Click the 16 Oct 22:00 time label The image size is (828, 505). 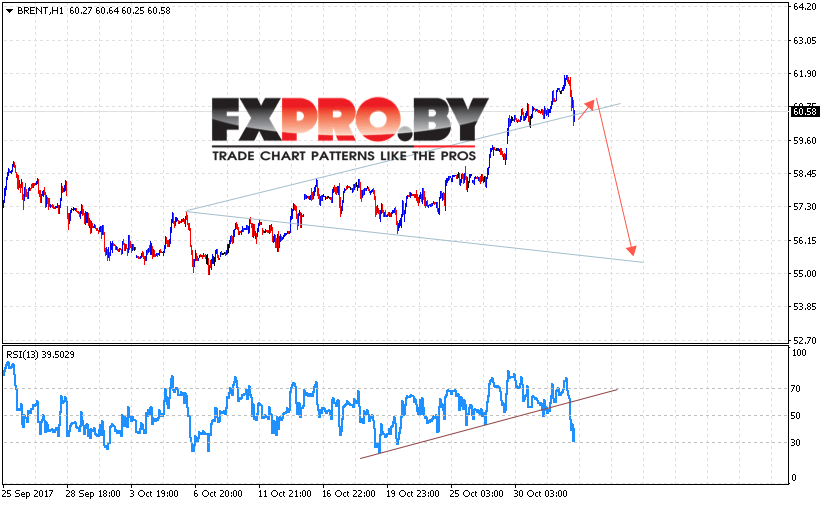pos(349,494)
